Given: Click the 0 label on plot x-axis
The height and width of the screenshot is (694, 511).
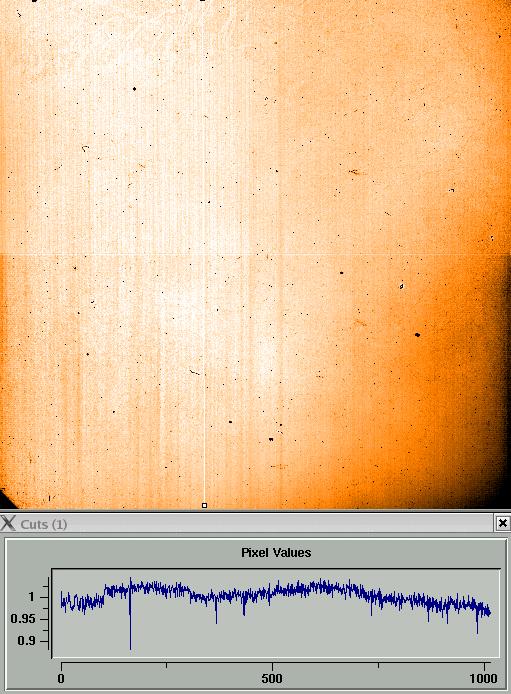Looking at the screenshot, I should [61, 679].
